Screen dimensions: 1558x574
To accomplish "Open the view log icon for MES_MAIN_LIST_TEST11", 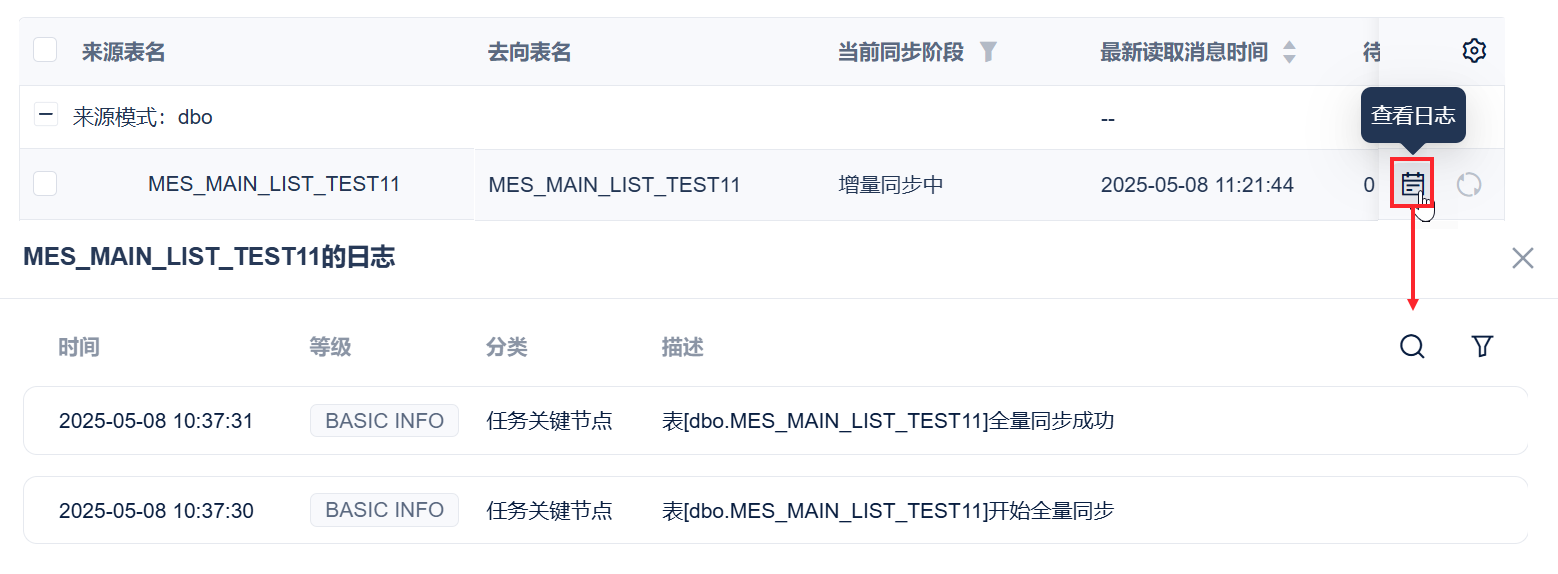I will point(1412,184).
